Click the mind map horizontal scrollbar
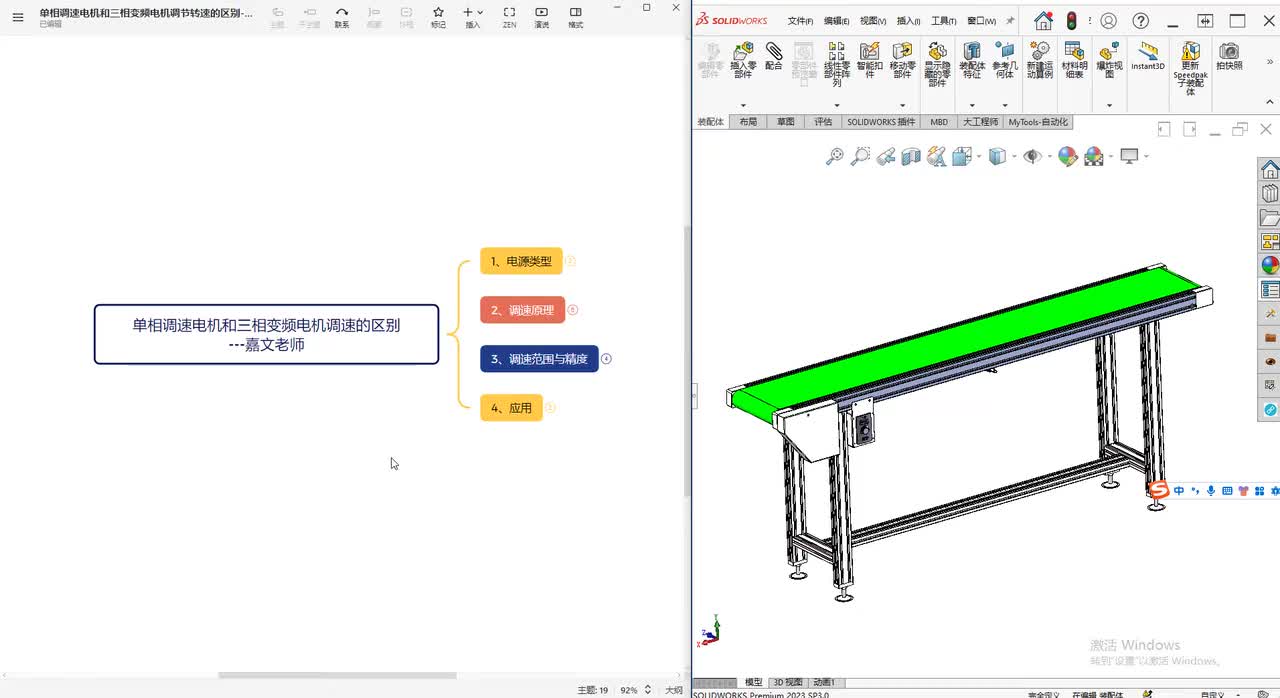 [x=337, y=676]
